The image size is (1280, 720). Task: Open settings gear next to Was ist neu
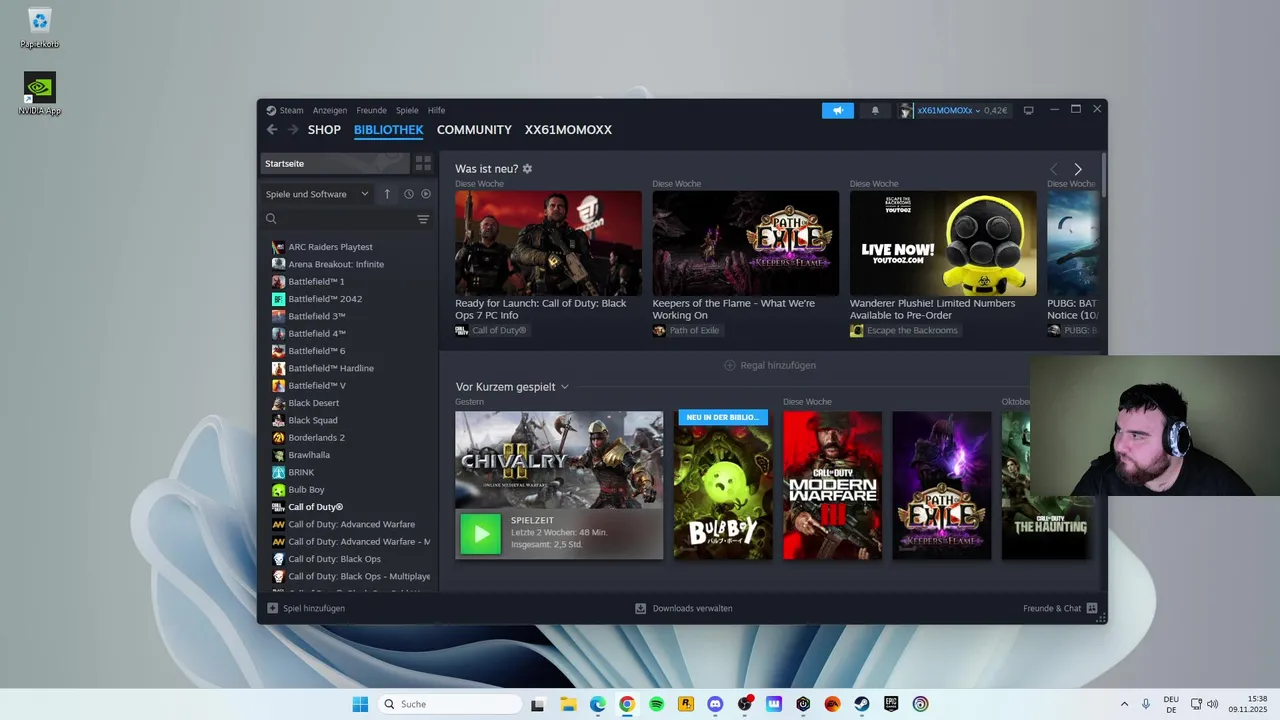pos(527,169)
